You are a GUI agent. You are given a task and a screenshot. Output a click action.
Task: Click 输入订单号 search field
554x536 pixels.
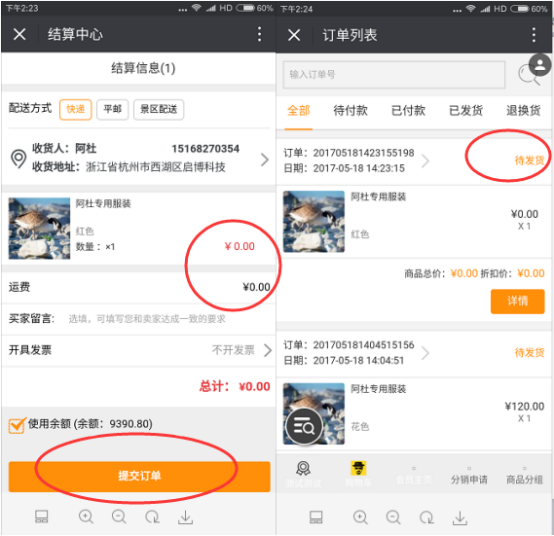(x=394, y=75)
